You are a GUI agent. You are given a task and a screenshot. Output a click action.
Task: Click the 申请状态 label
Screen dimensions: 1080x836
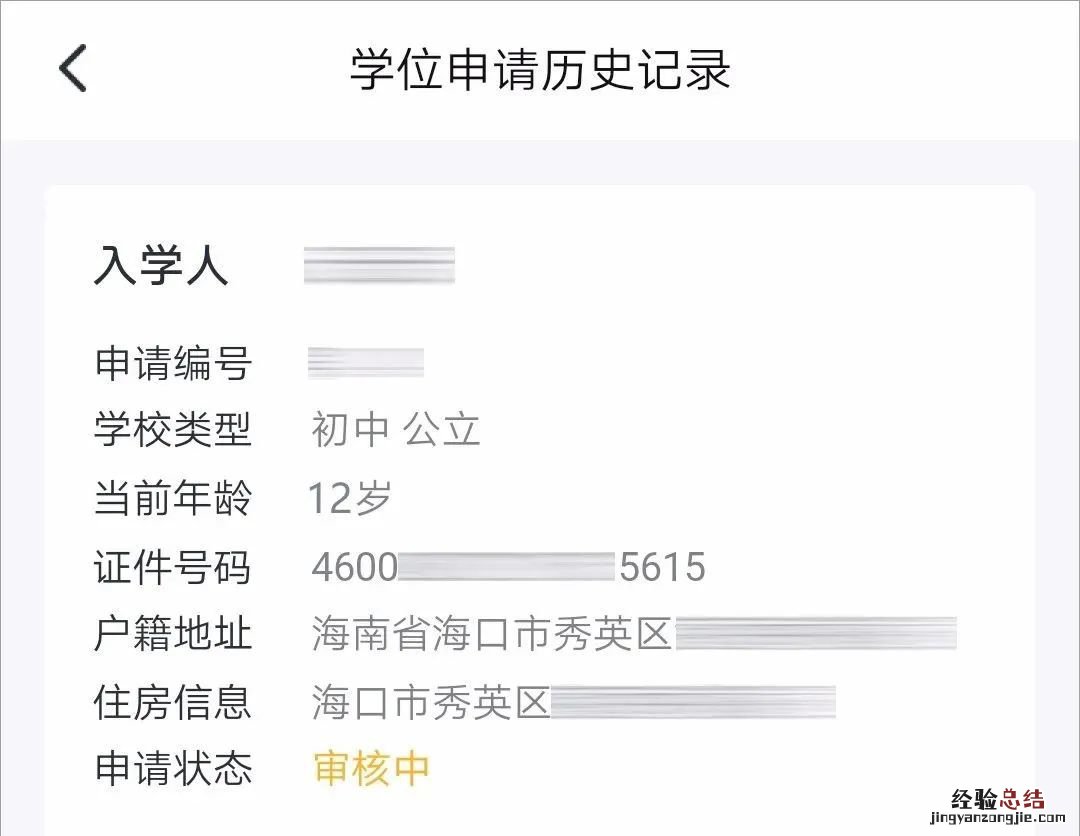tap(172, 769)
